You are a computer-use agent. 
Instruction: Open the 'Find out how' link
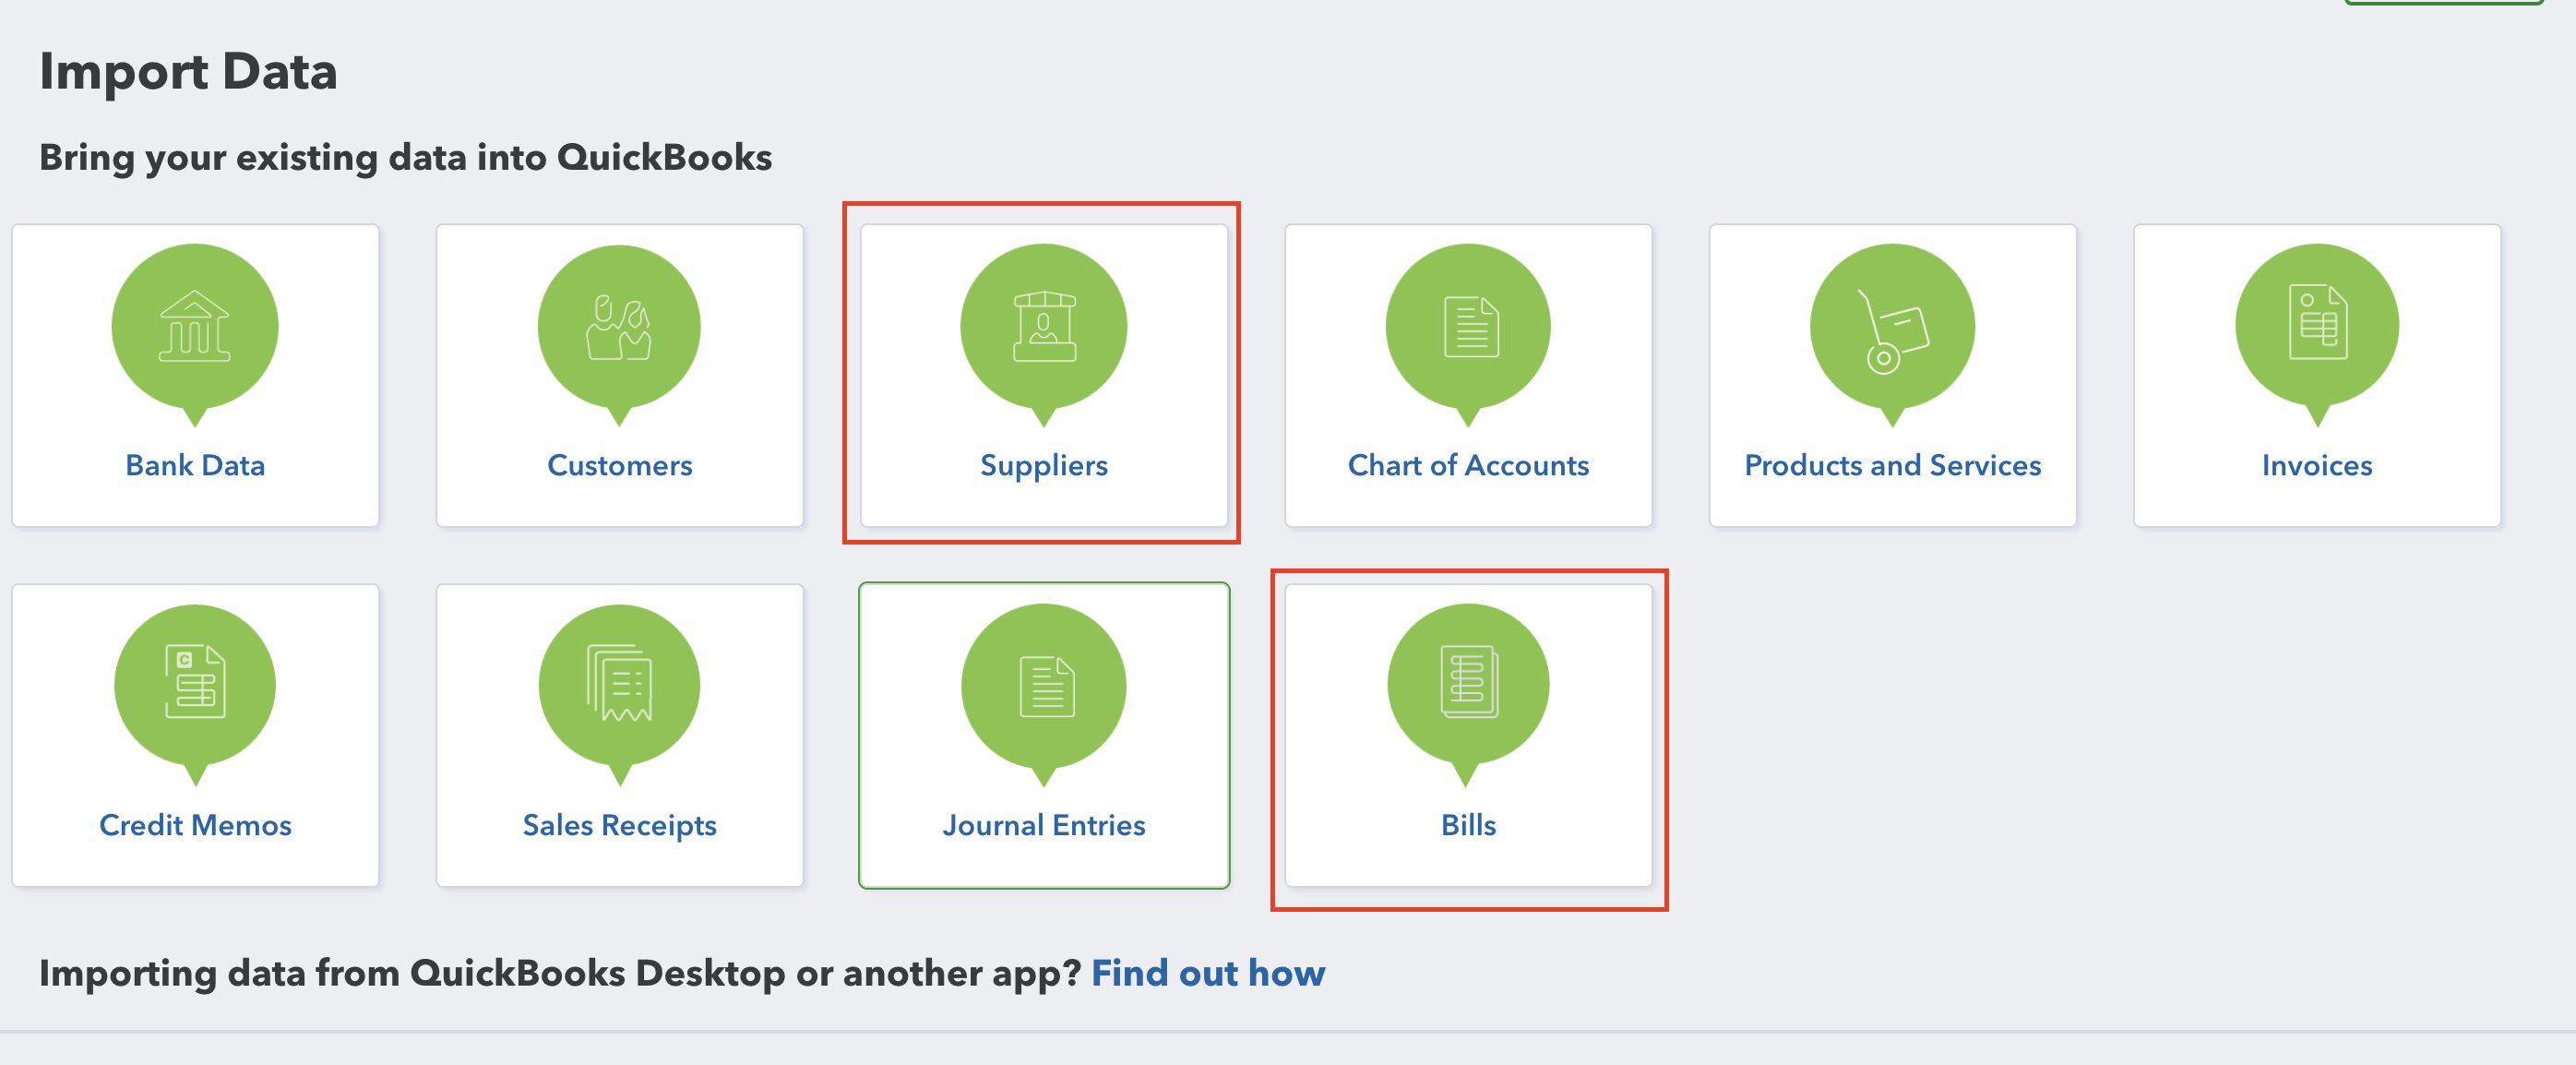point(1207,973)
